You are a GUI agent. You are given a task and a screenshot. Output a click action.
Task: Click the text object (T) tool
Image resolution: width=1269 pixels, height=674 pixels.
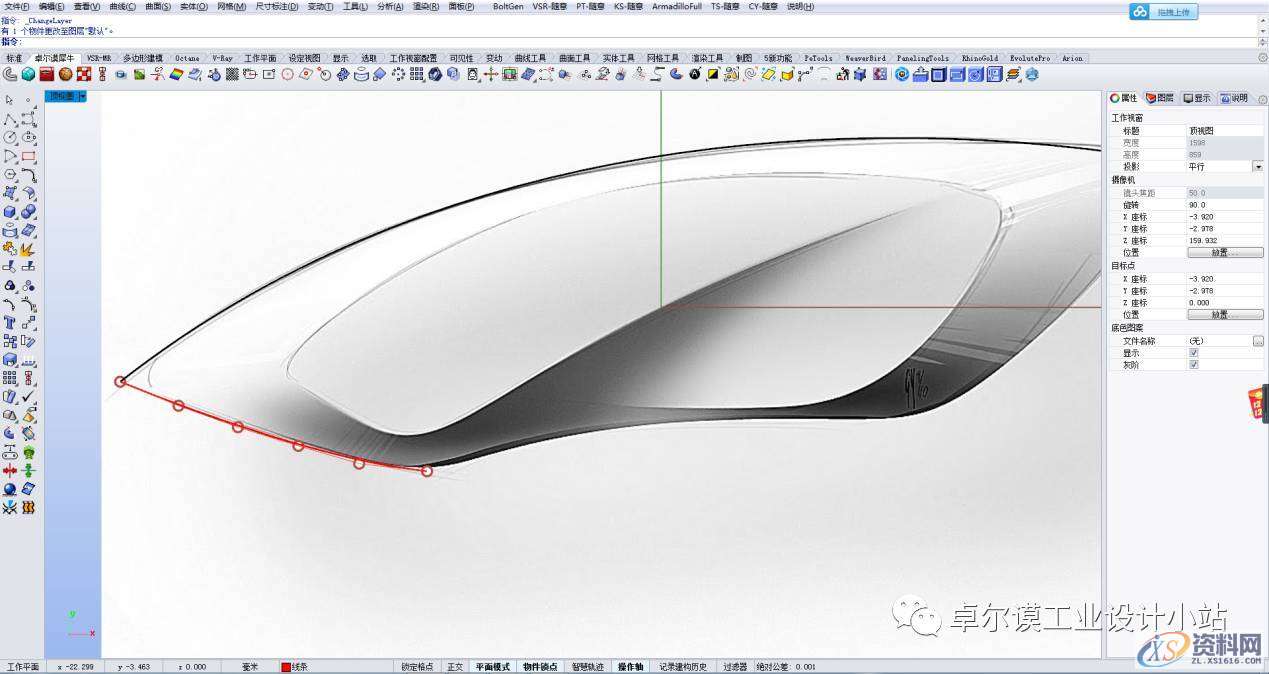(x=10, y=323)
